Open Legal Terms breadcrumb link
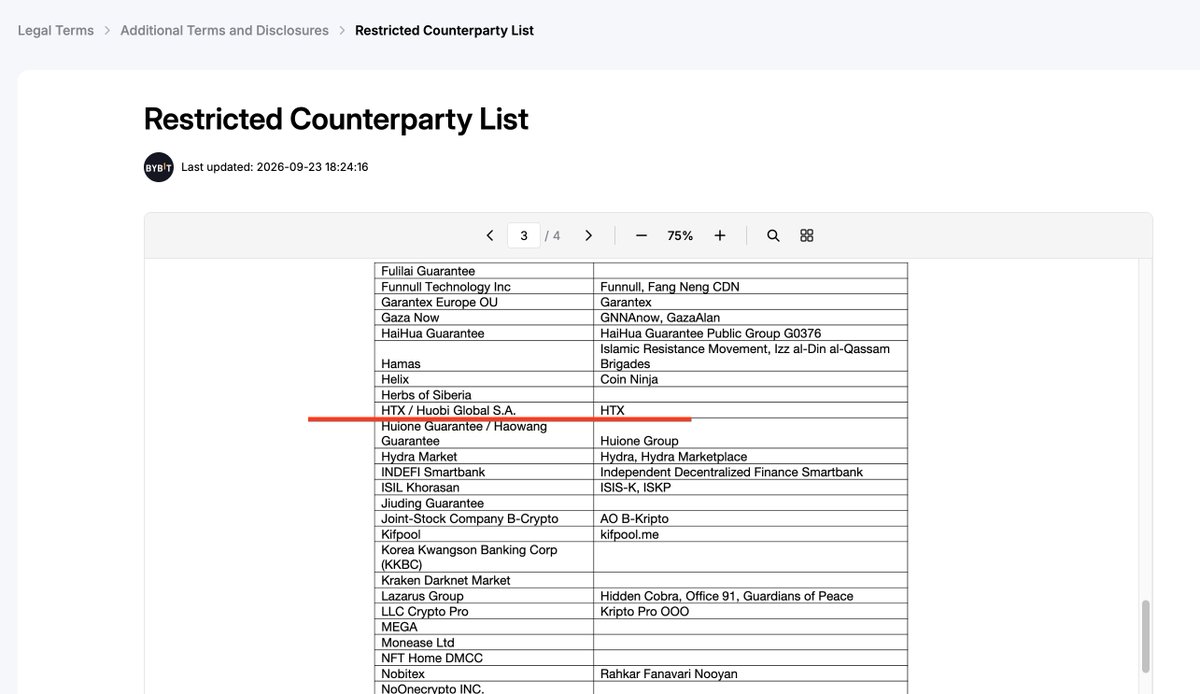 (56, 31)
